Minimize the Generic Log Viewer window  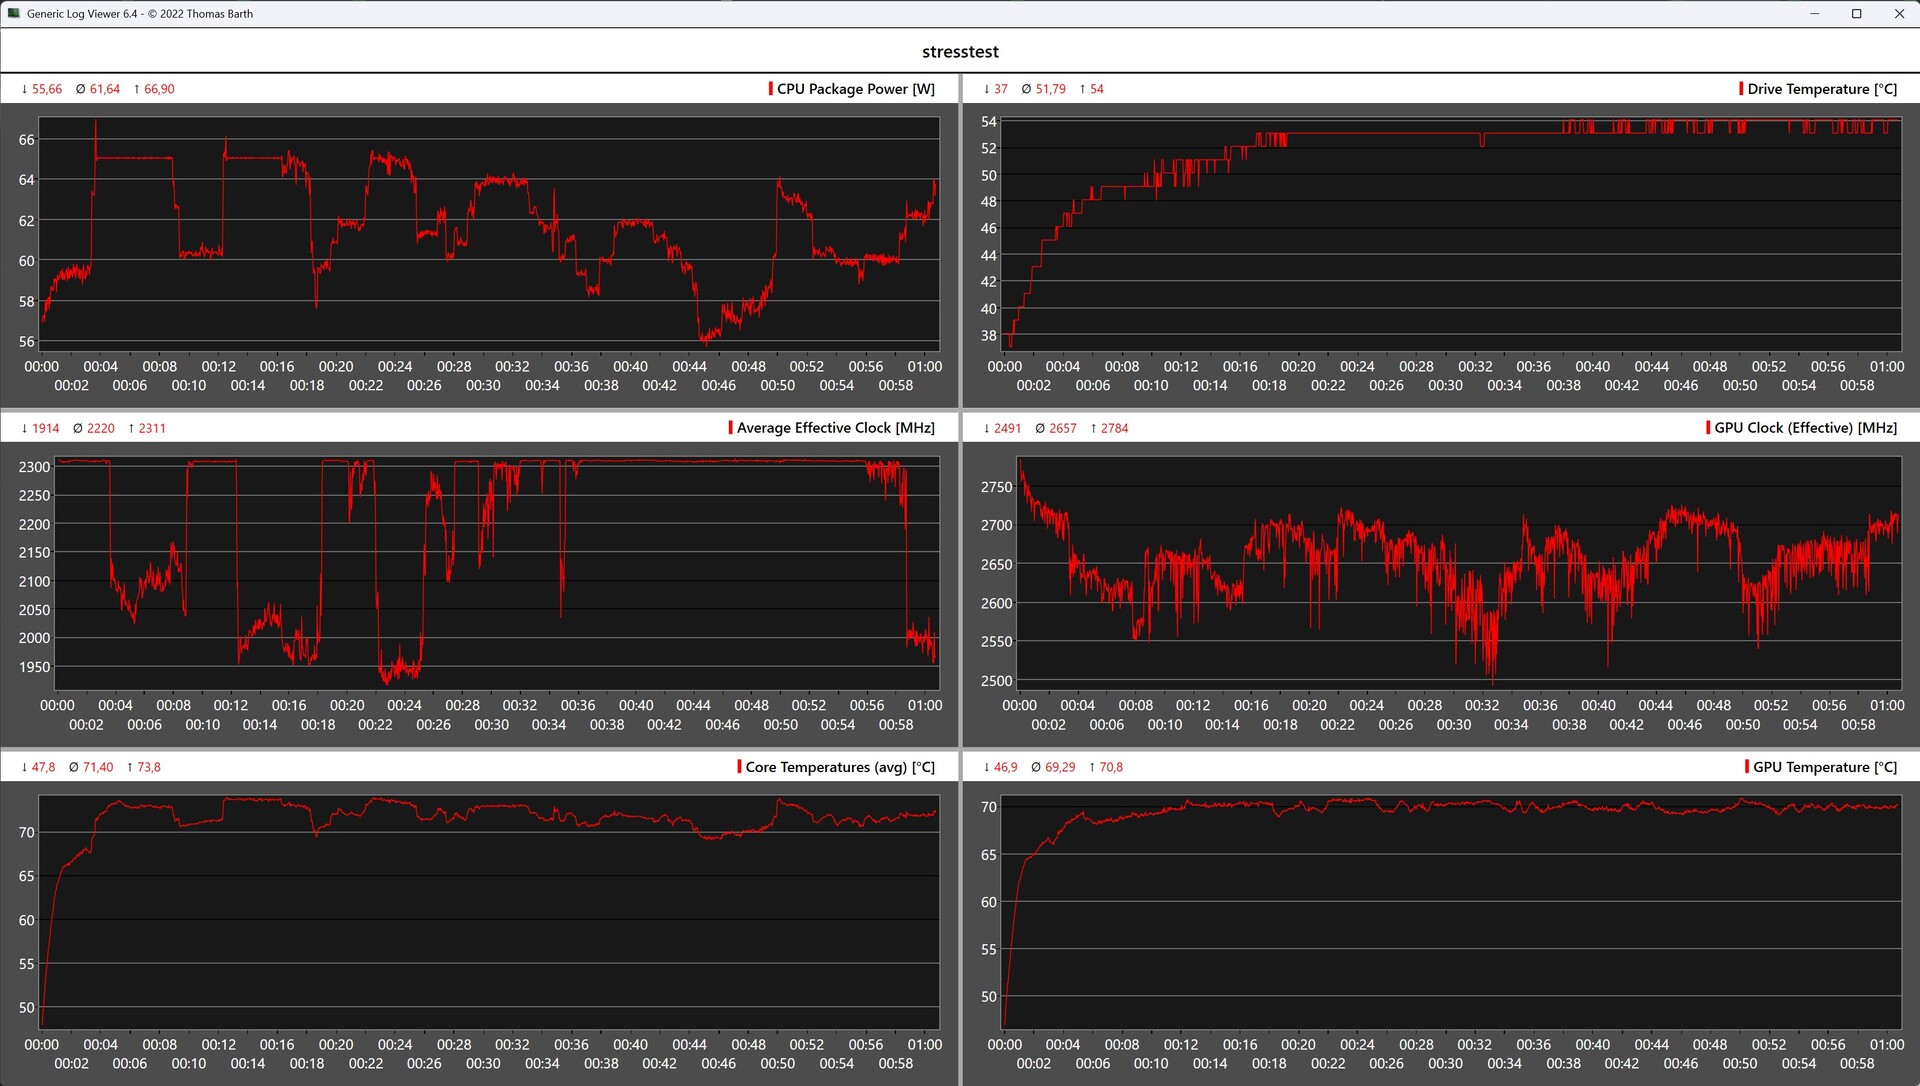[x=1815, y=14]
